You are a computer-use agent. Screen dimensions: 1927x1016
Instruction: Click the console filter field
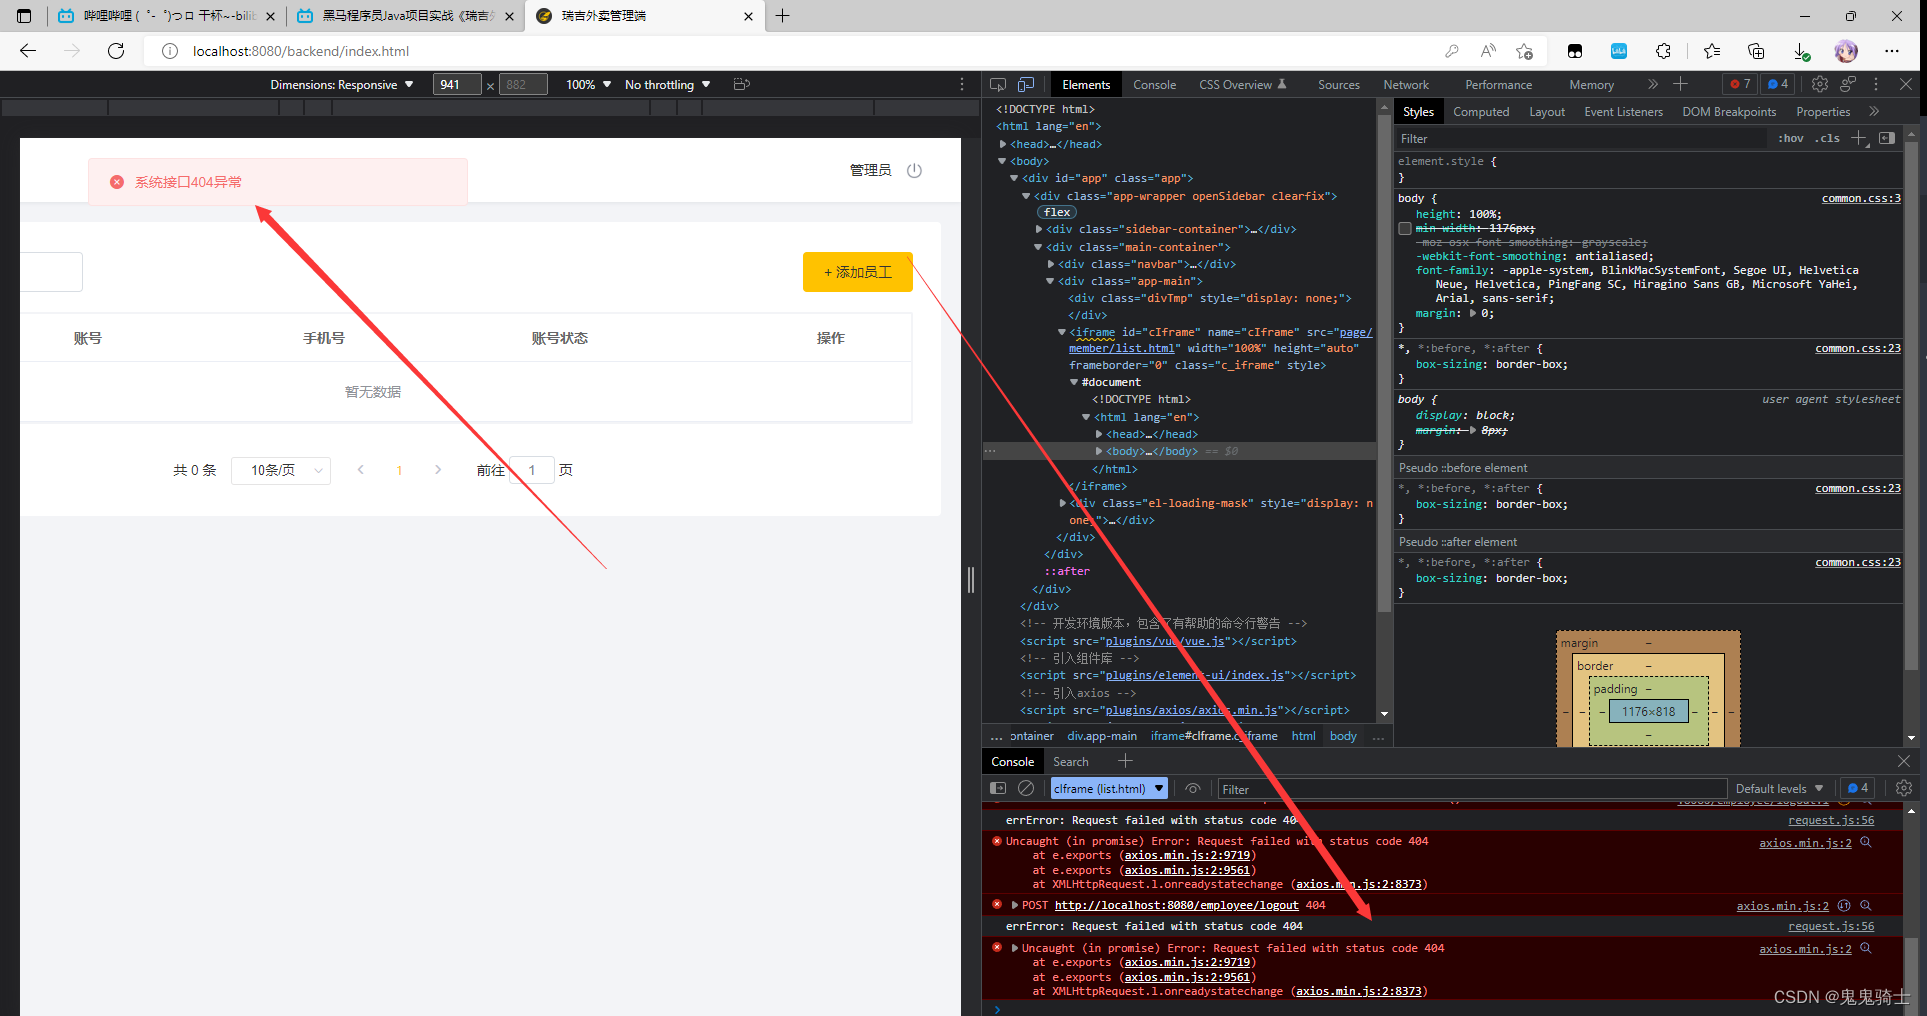1472,789
